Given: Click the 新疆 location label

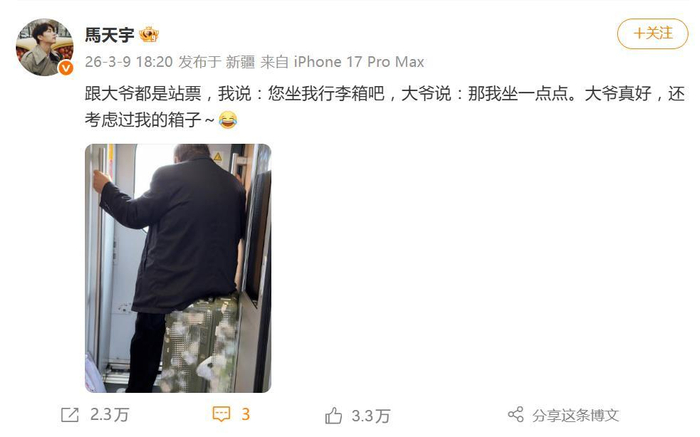Looking at the screenshot, I should (x=240, y=62).
